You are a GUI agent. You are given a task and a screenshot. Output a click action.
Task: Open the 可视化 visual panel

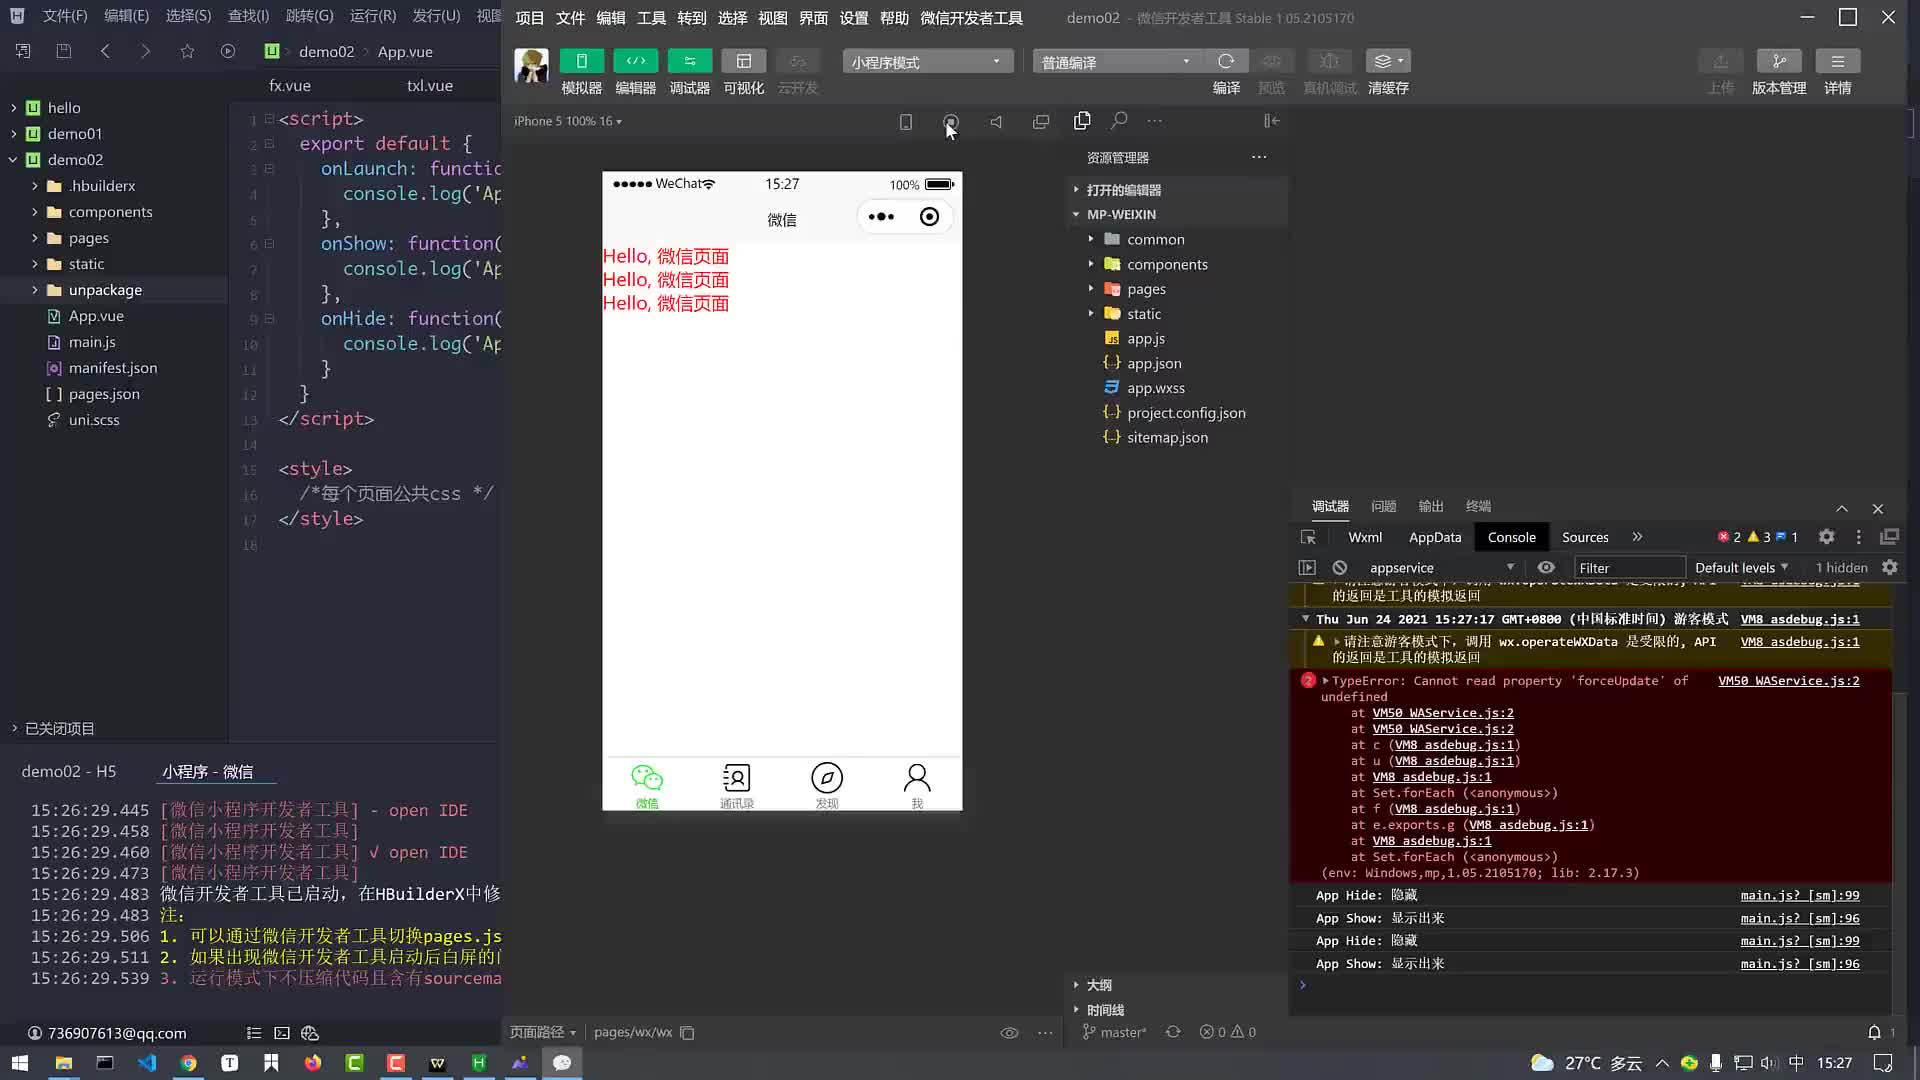(743, 61)
